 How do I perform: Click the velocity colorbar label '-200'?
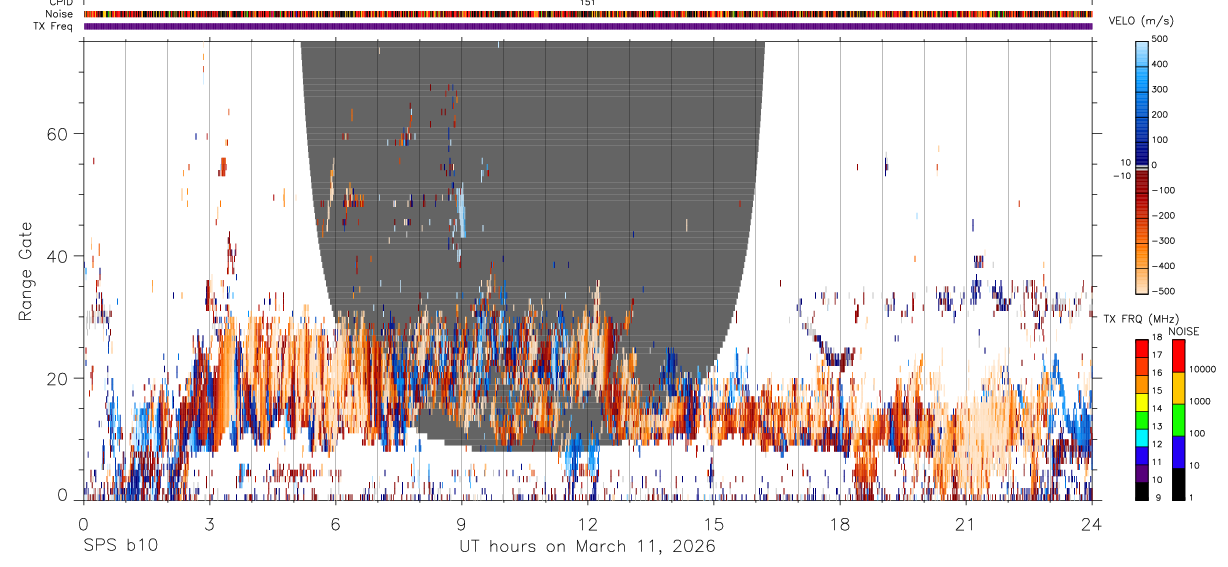point(1163,215)
